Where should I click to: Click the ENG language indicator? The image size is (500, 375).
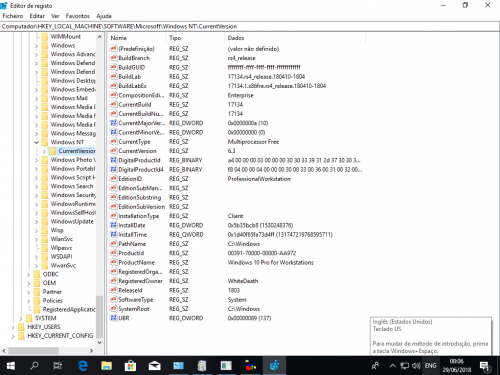point(430,366)
